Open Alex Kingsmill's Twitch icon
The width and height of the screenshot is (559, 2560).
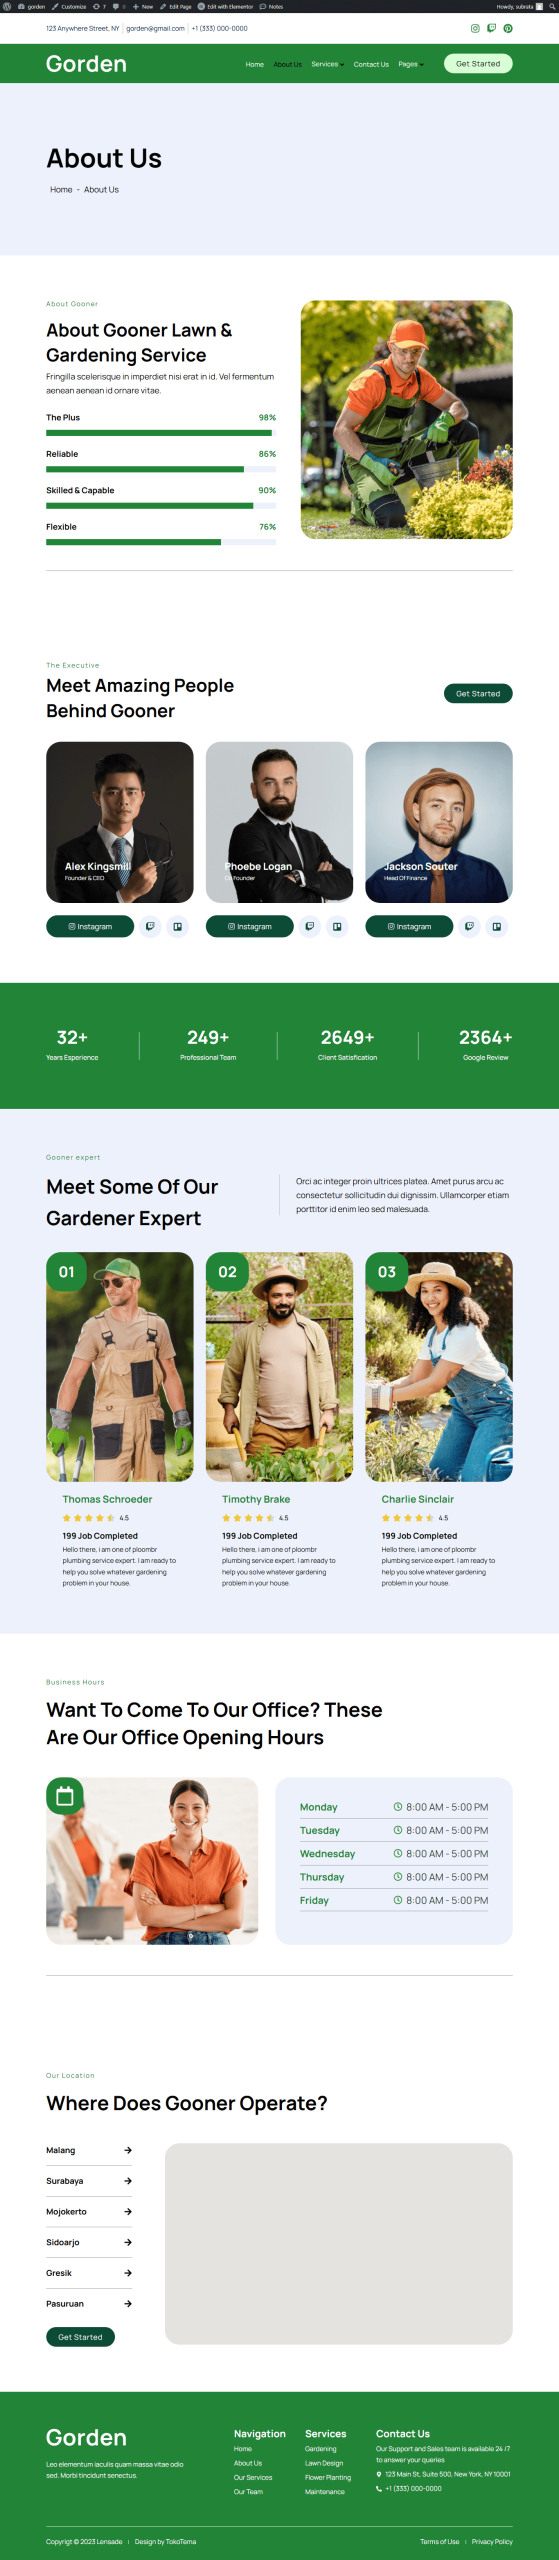[150, 926]
